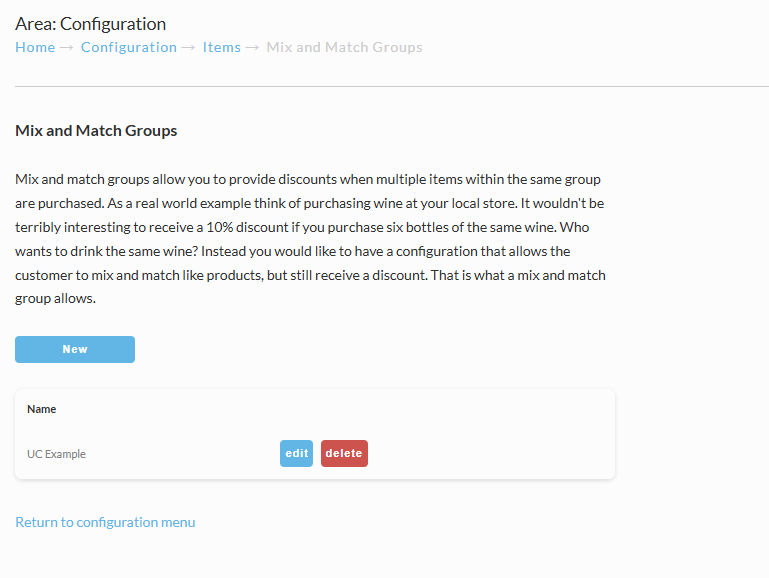Click the Area: Configuration page title
769x578 pixels.
pyautogui.click(x=91, y=24)
